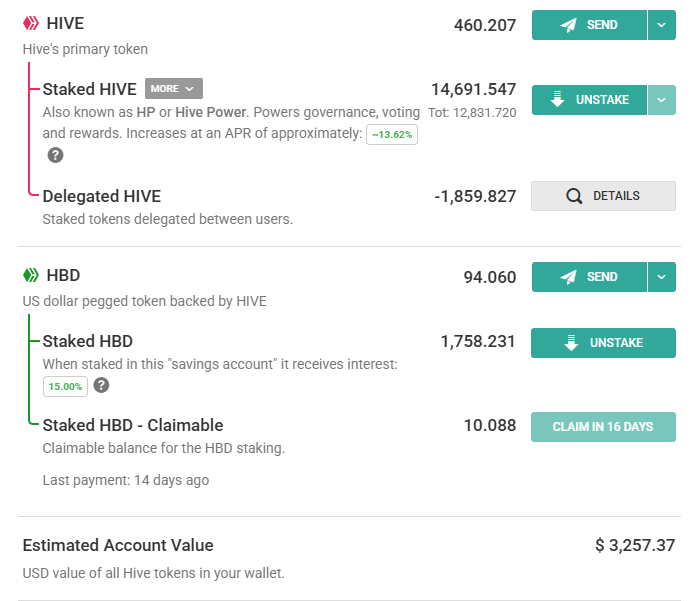Click paper plane icon on HIVE Send
Image resolution: width=697 pixels, height=601 pixels.
[569, 25]
